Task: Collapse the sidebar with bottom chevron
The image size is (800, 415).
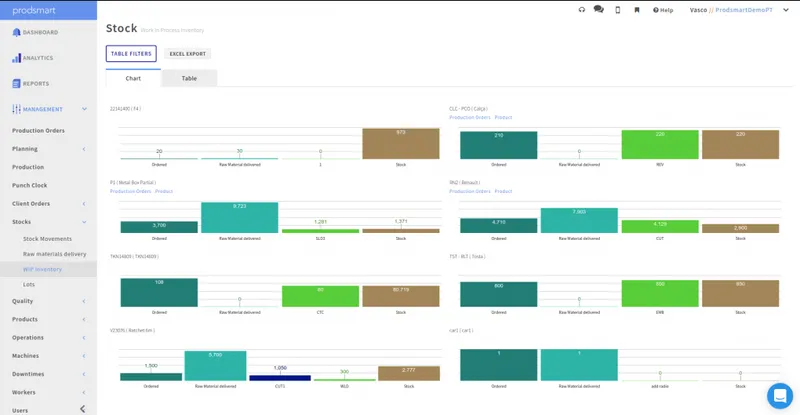Action: [x=83, y=409]
